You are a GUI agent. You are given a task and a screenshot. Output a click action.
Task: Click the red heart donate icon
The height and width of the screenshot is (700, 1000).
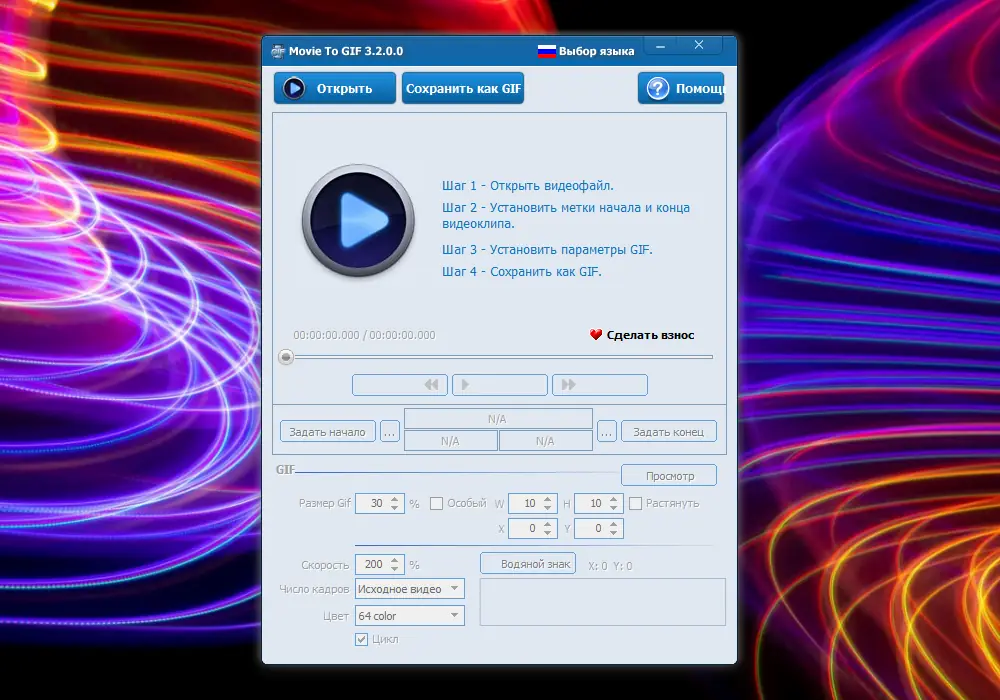(x=596, y=335)
